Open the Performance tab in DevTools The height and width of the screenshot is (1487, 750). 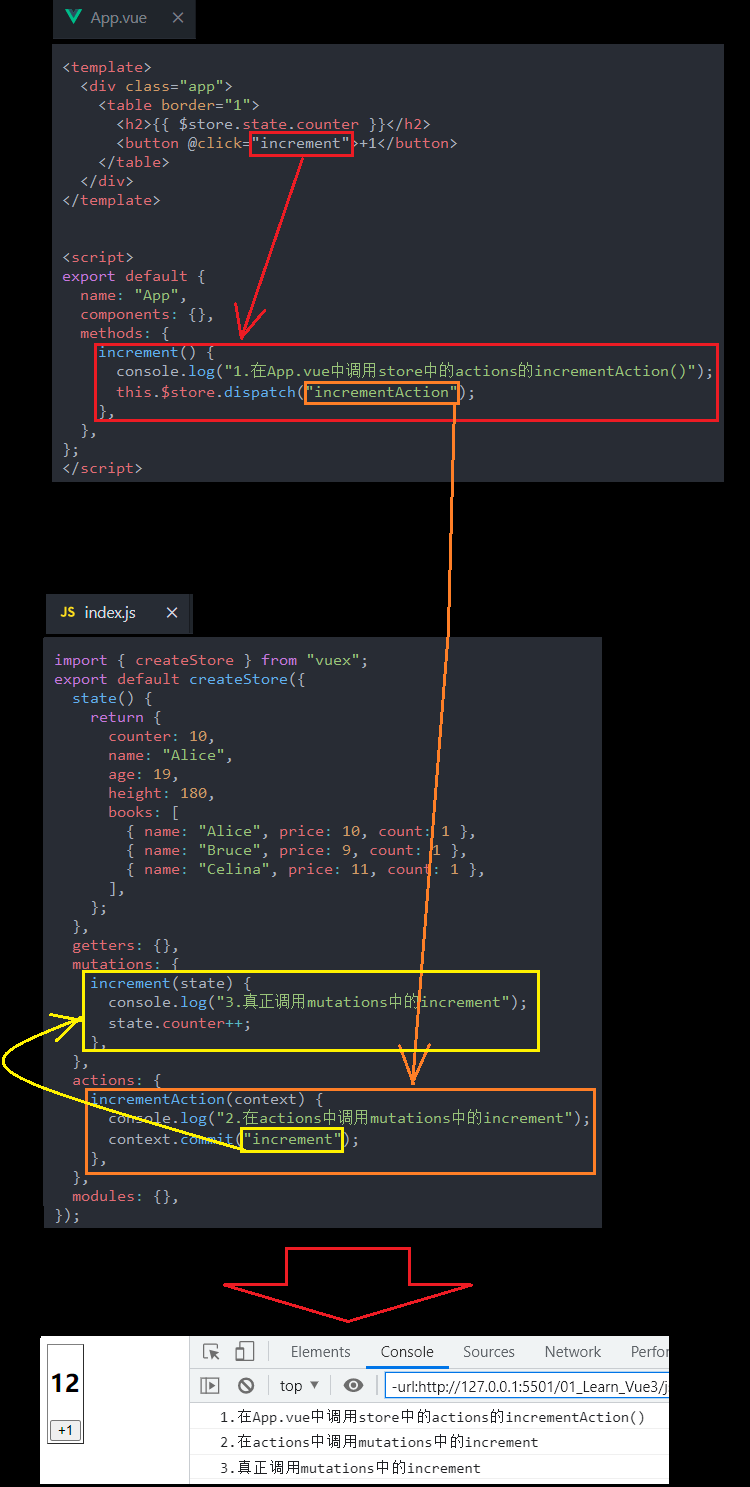[650, 1352]
